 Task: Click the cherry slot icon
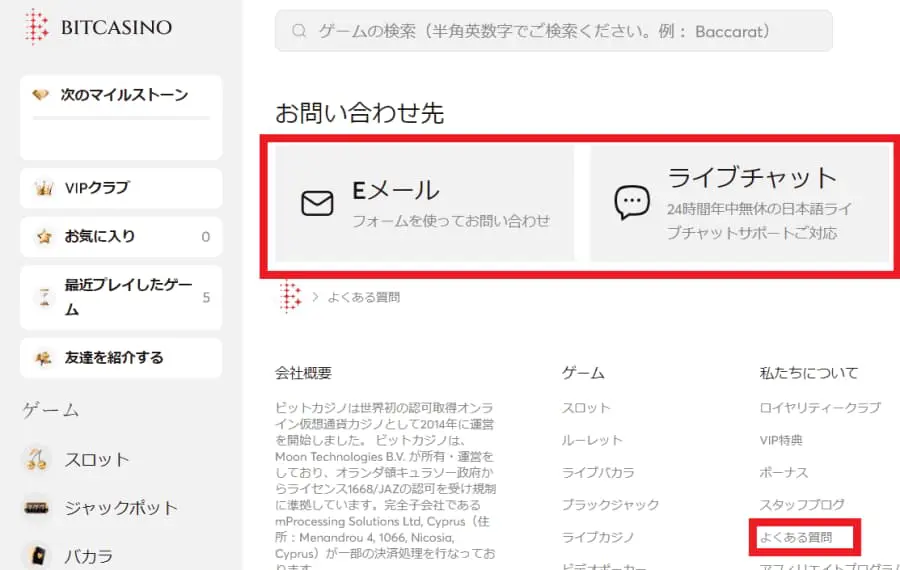(x=37, y=459)
